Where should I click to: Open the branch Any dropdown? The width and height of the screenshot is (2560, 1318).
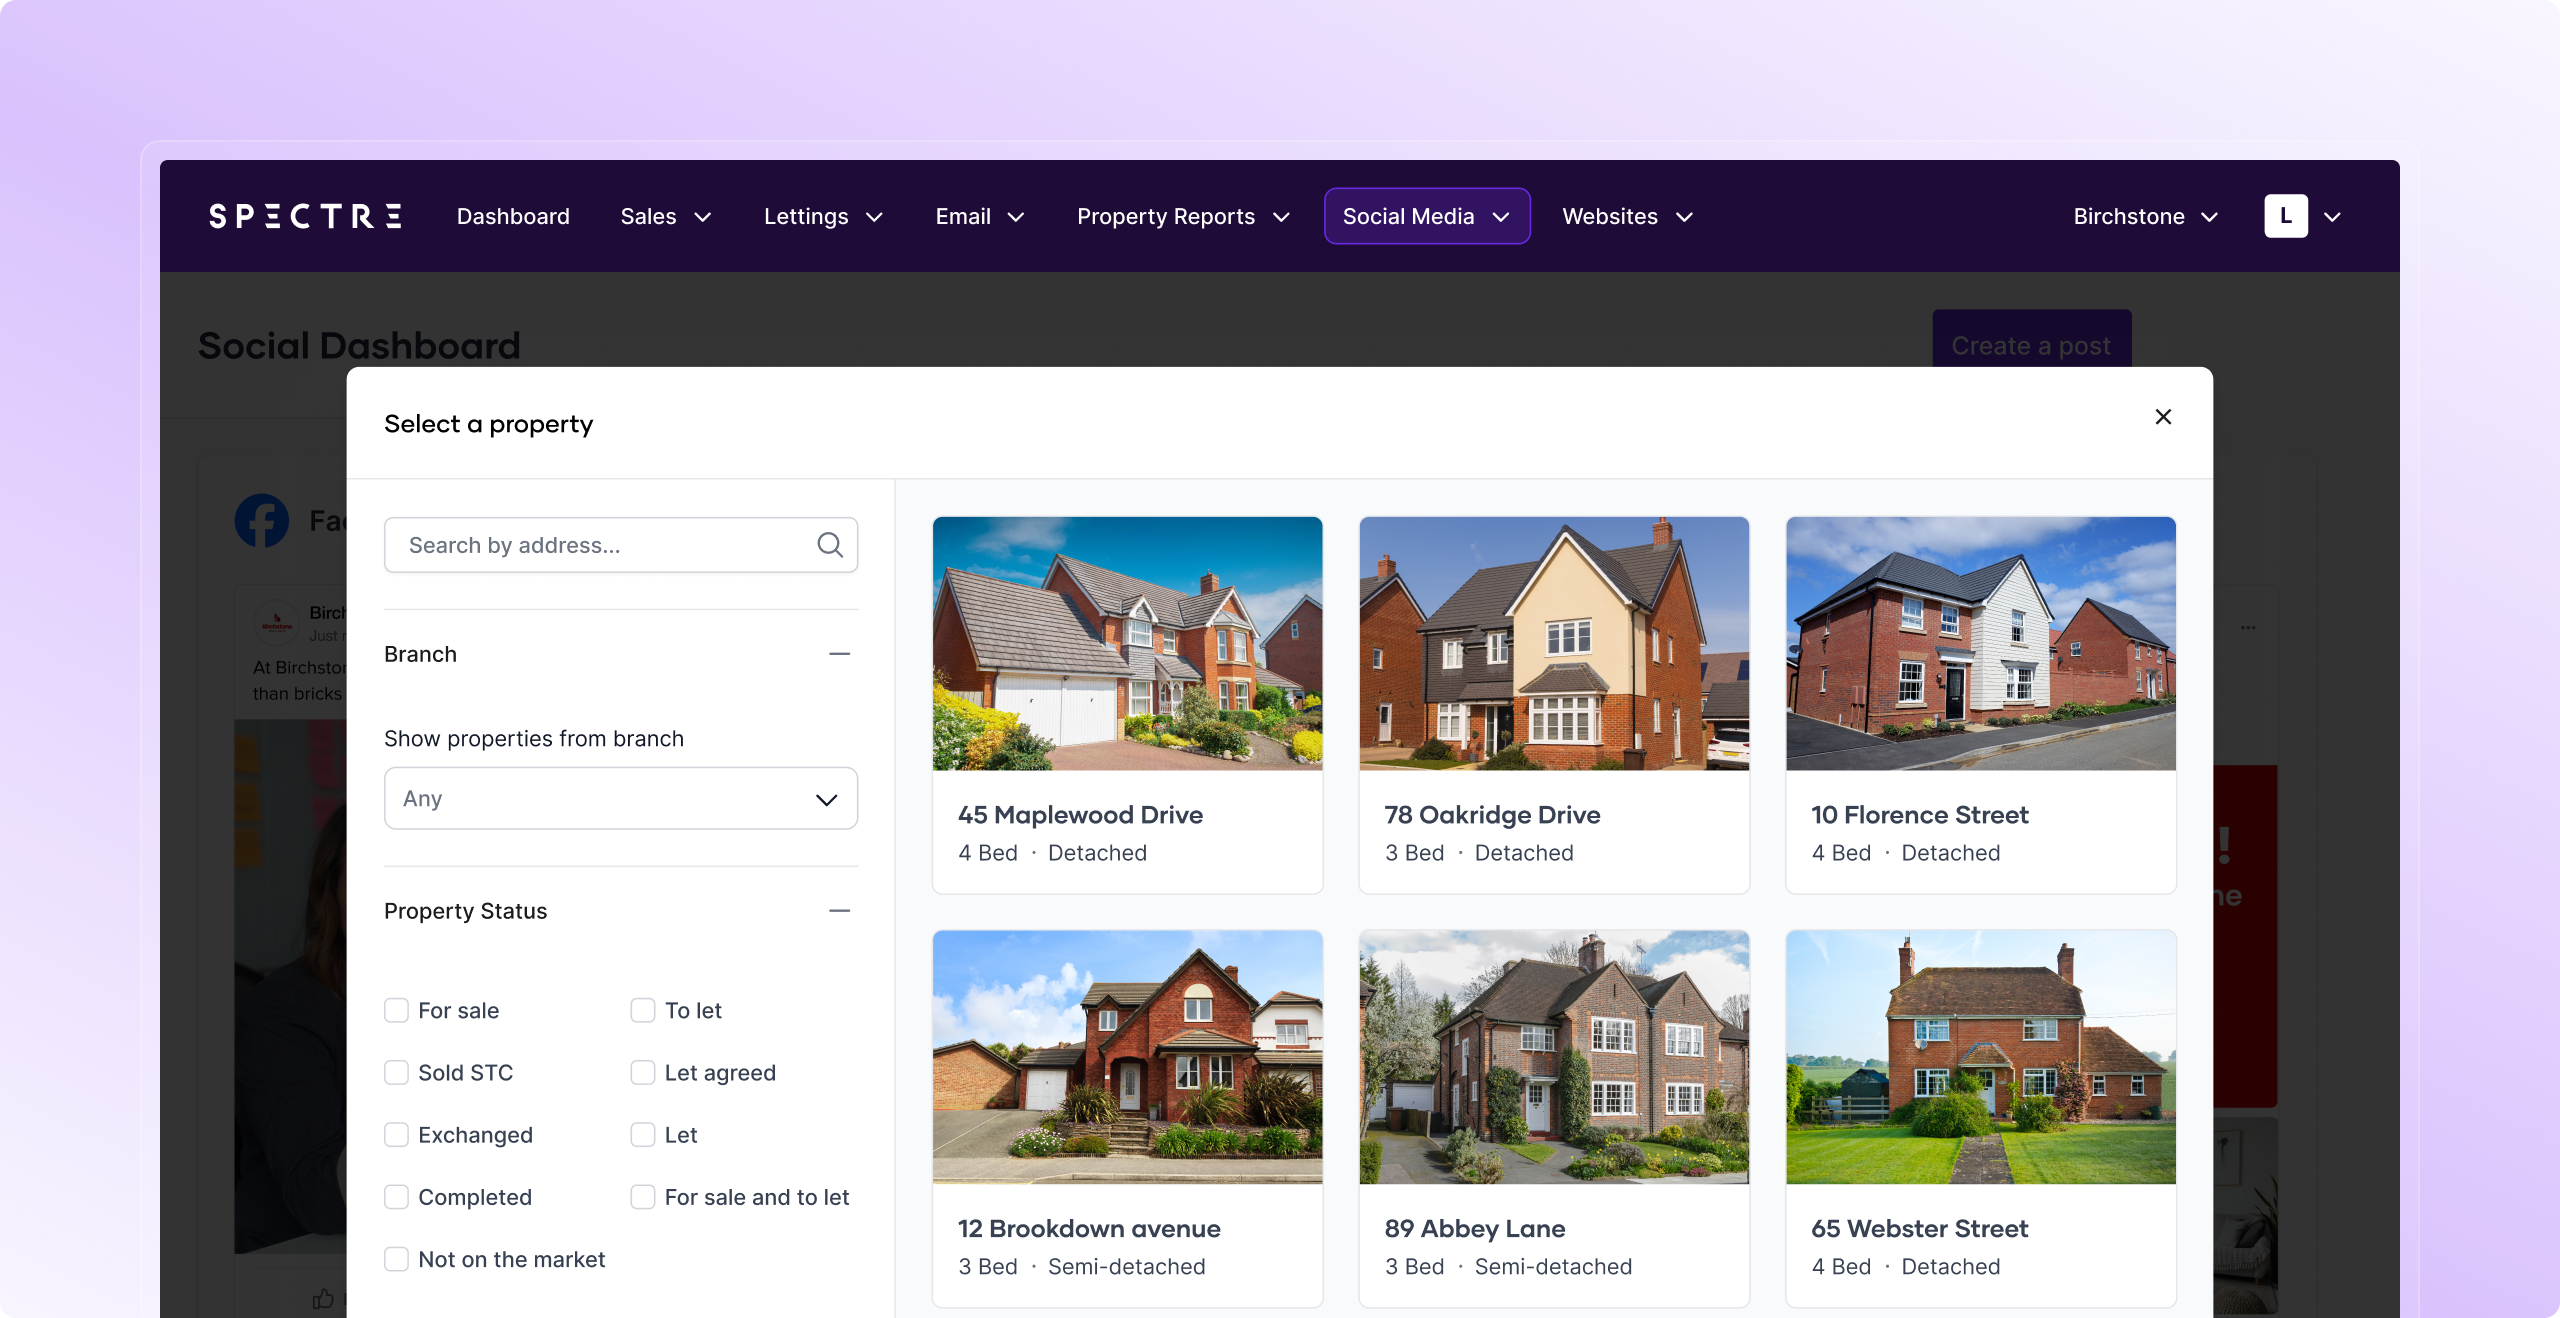coord(620,798)
